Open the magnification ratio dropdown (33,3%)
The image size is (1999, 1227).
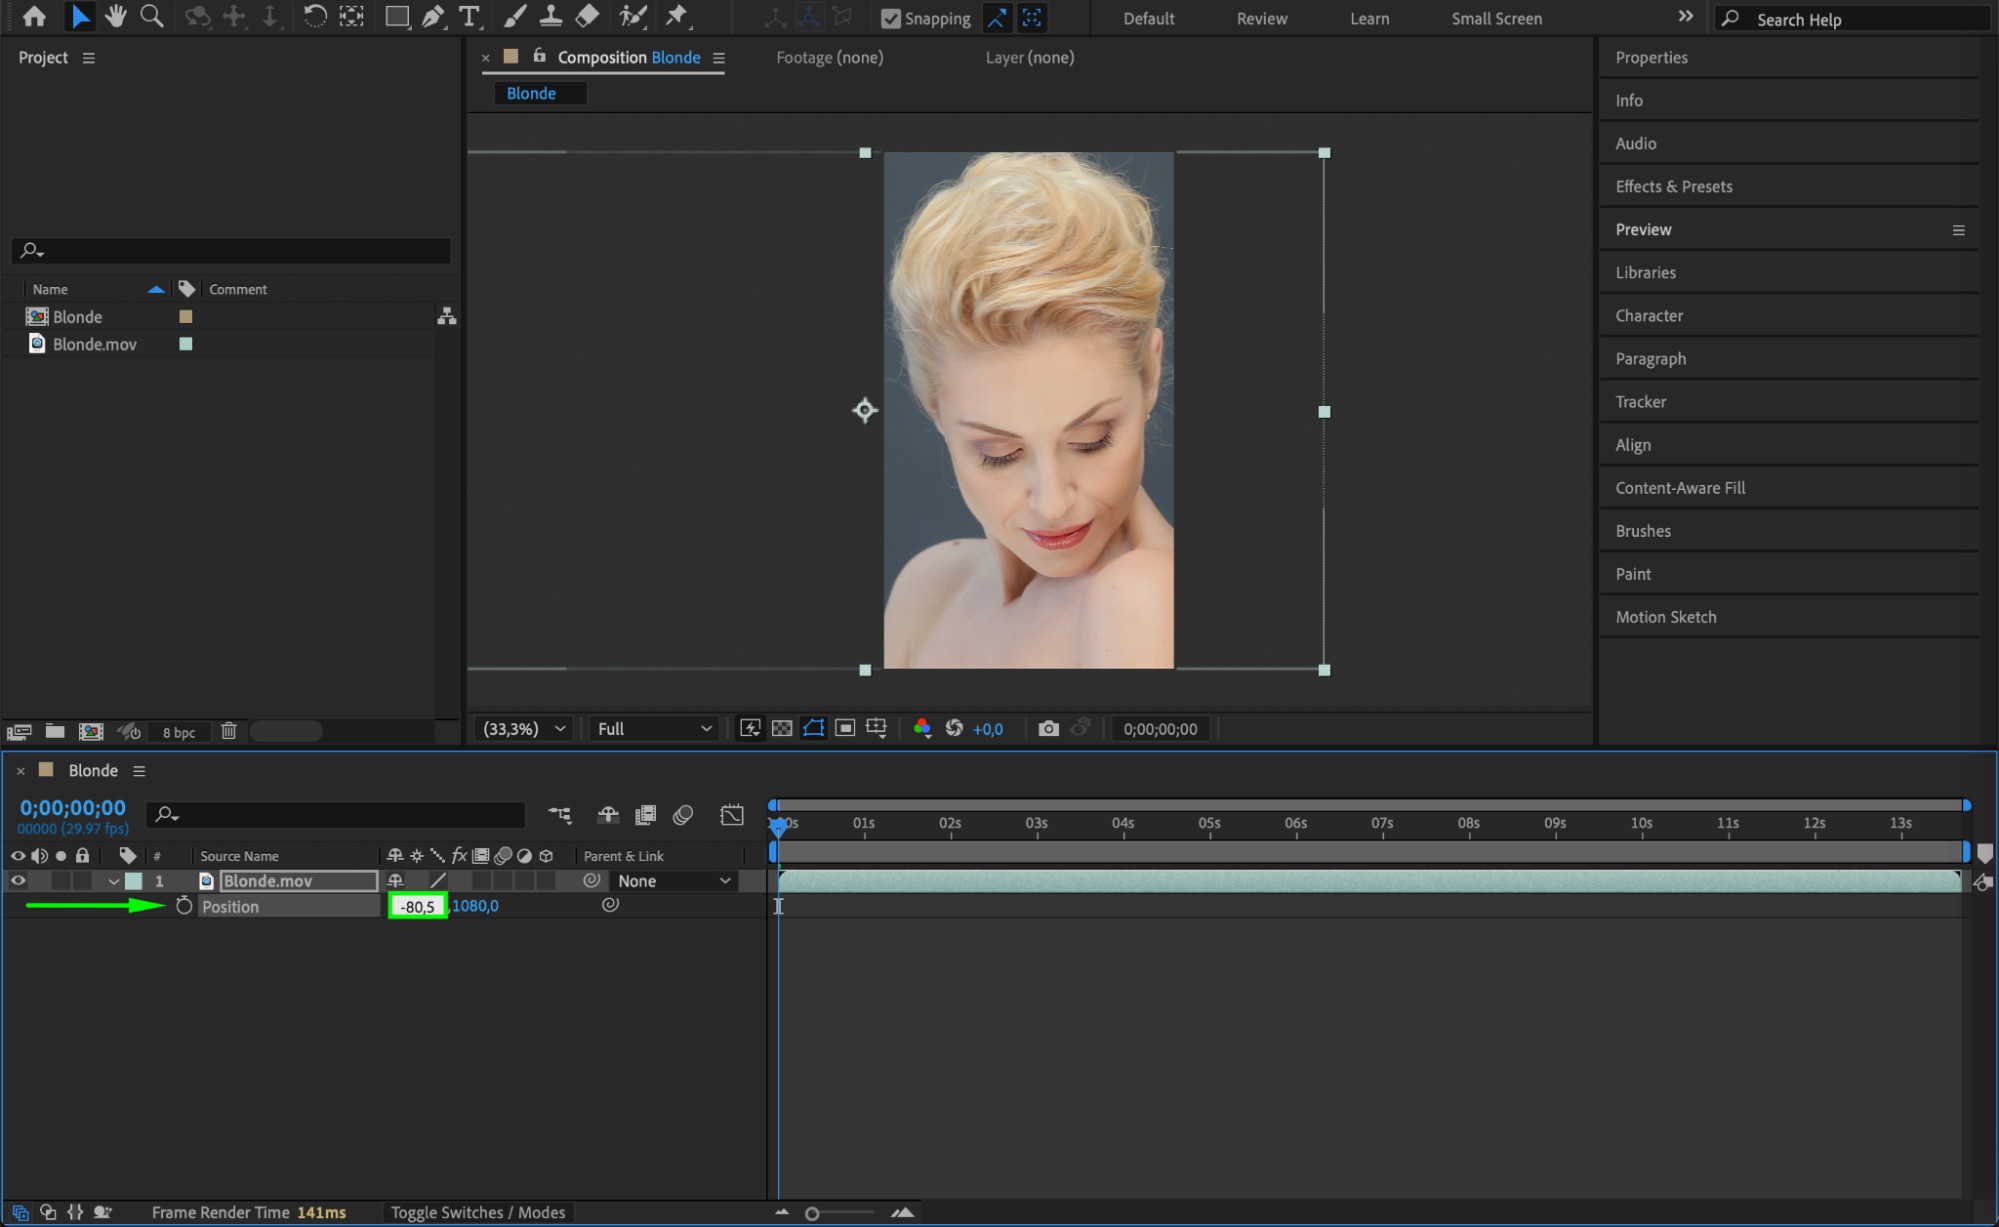coord(524,729)
